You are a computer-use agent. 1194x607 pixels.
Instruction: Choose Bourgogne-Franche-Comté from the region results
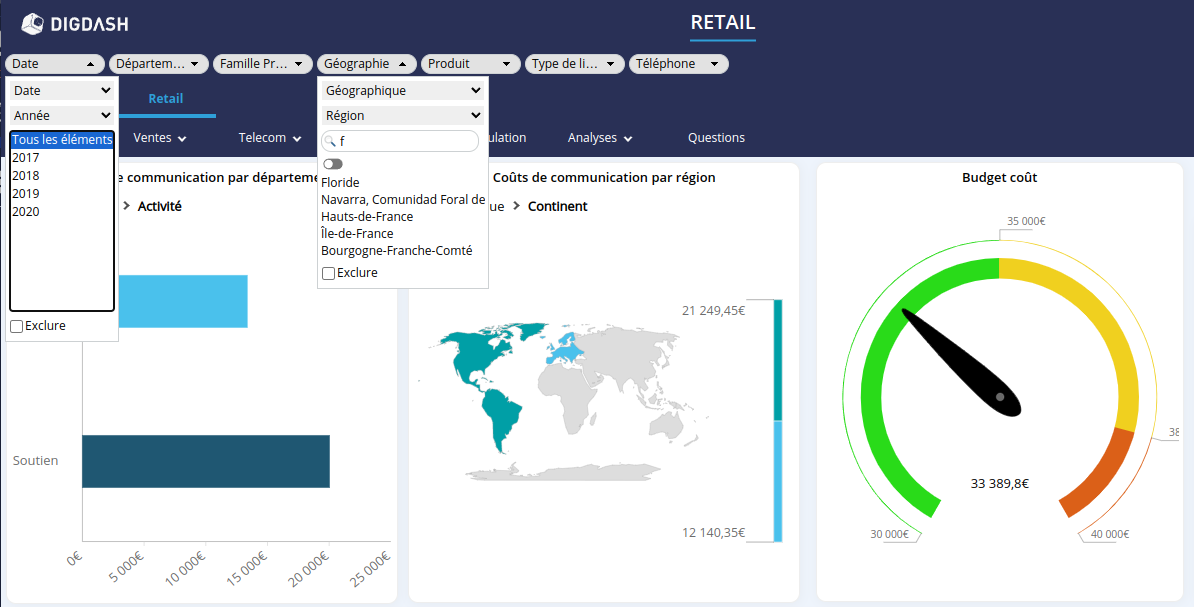(x=397, y=251)
